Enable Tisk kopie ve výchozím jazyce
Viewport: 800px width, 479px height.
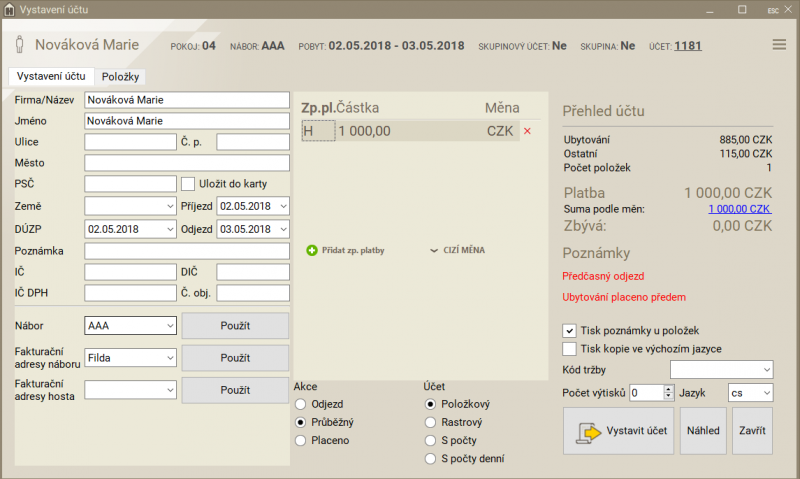(x=570, y=349)
